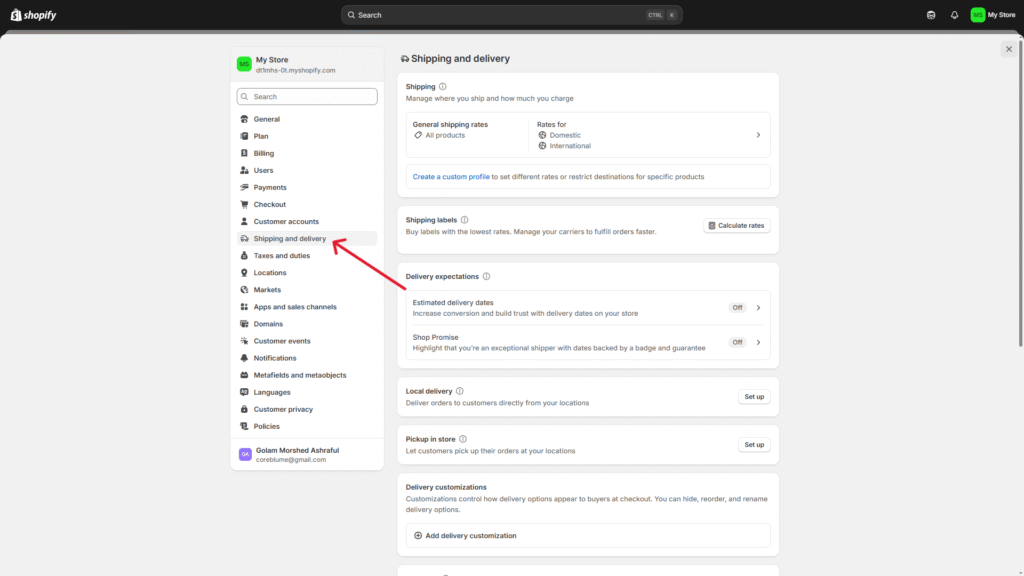1024x576 pixels.
Task: Expand the General shipping rates chevron
Action: click(758, 135)
